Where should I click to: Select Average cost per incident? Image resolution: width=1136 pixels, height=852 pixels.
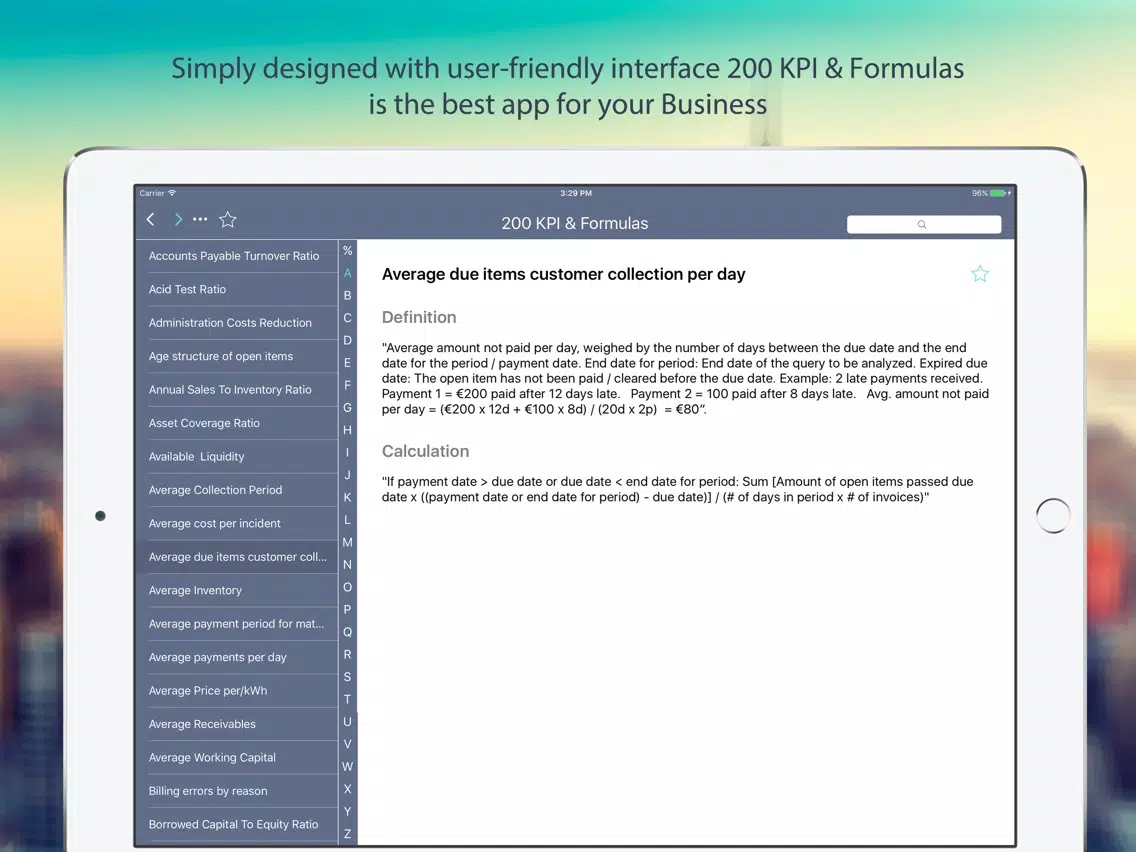pyautogui.click(x=236, y=524)
